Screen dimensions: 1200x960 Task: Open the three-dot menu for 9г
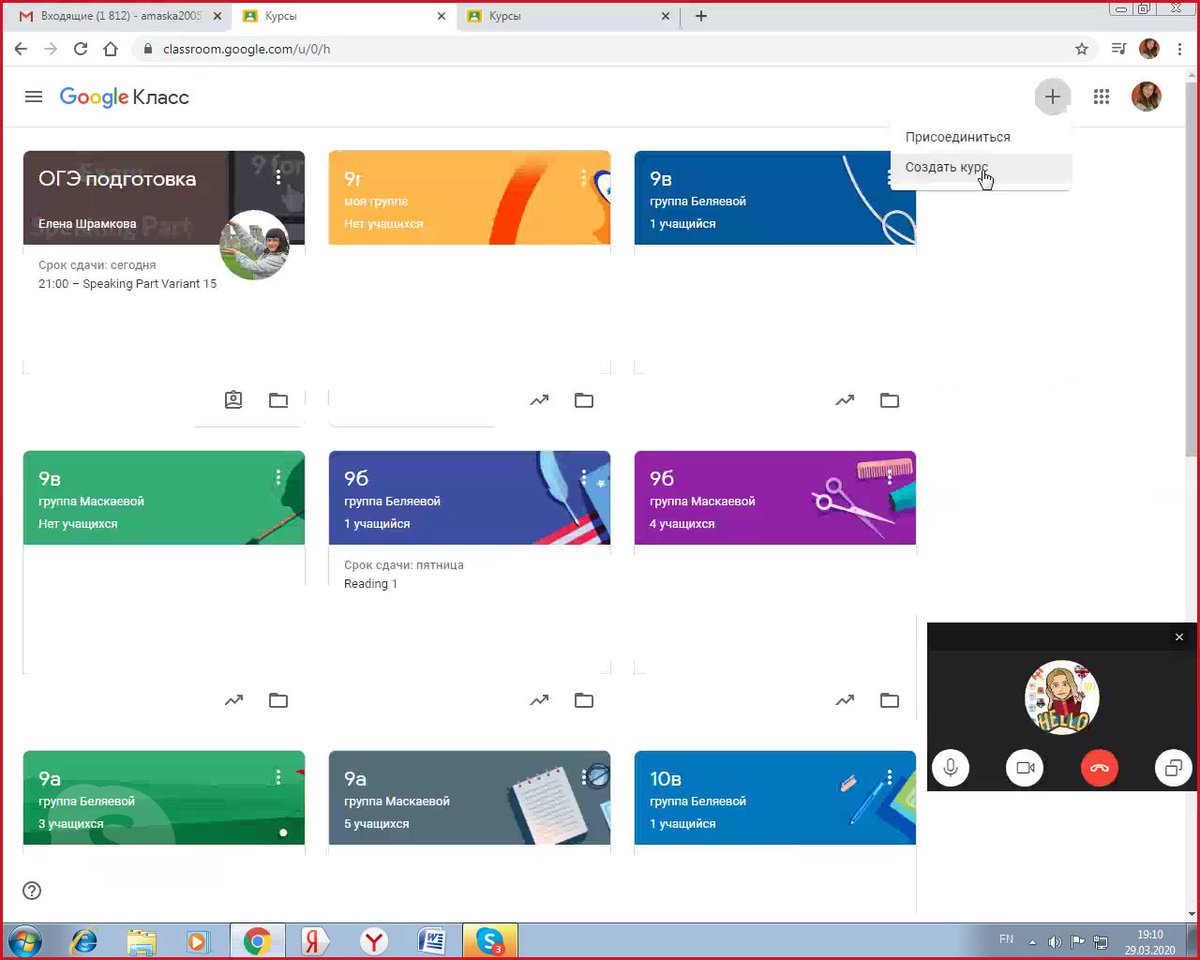click(x=584, y=178)
